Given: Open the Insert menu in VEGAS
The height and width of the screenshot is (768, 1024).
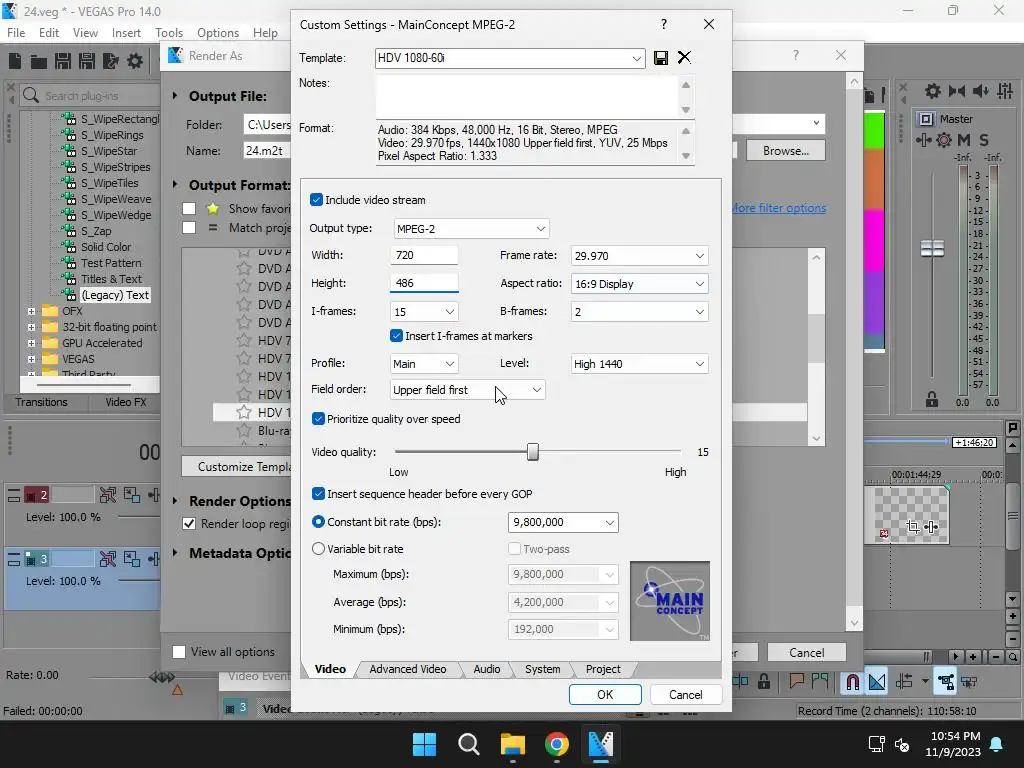Looking at the screenshot, I should tap(126, 33).
